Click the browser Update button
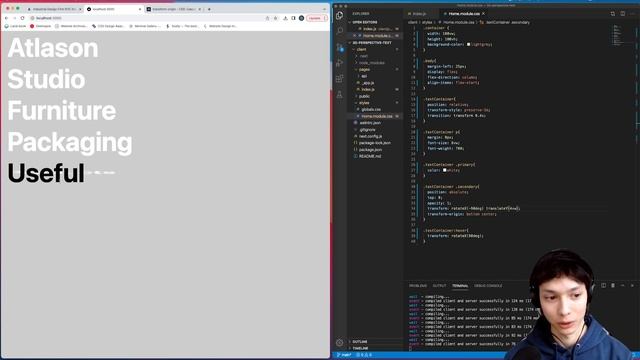 pos(316,18)
